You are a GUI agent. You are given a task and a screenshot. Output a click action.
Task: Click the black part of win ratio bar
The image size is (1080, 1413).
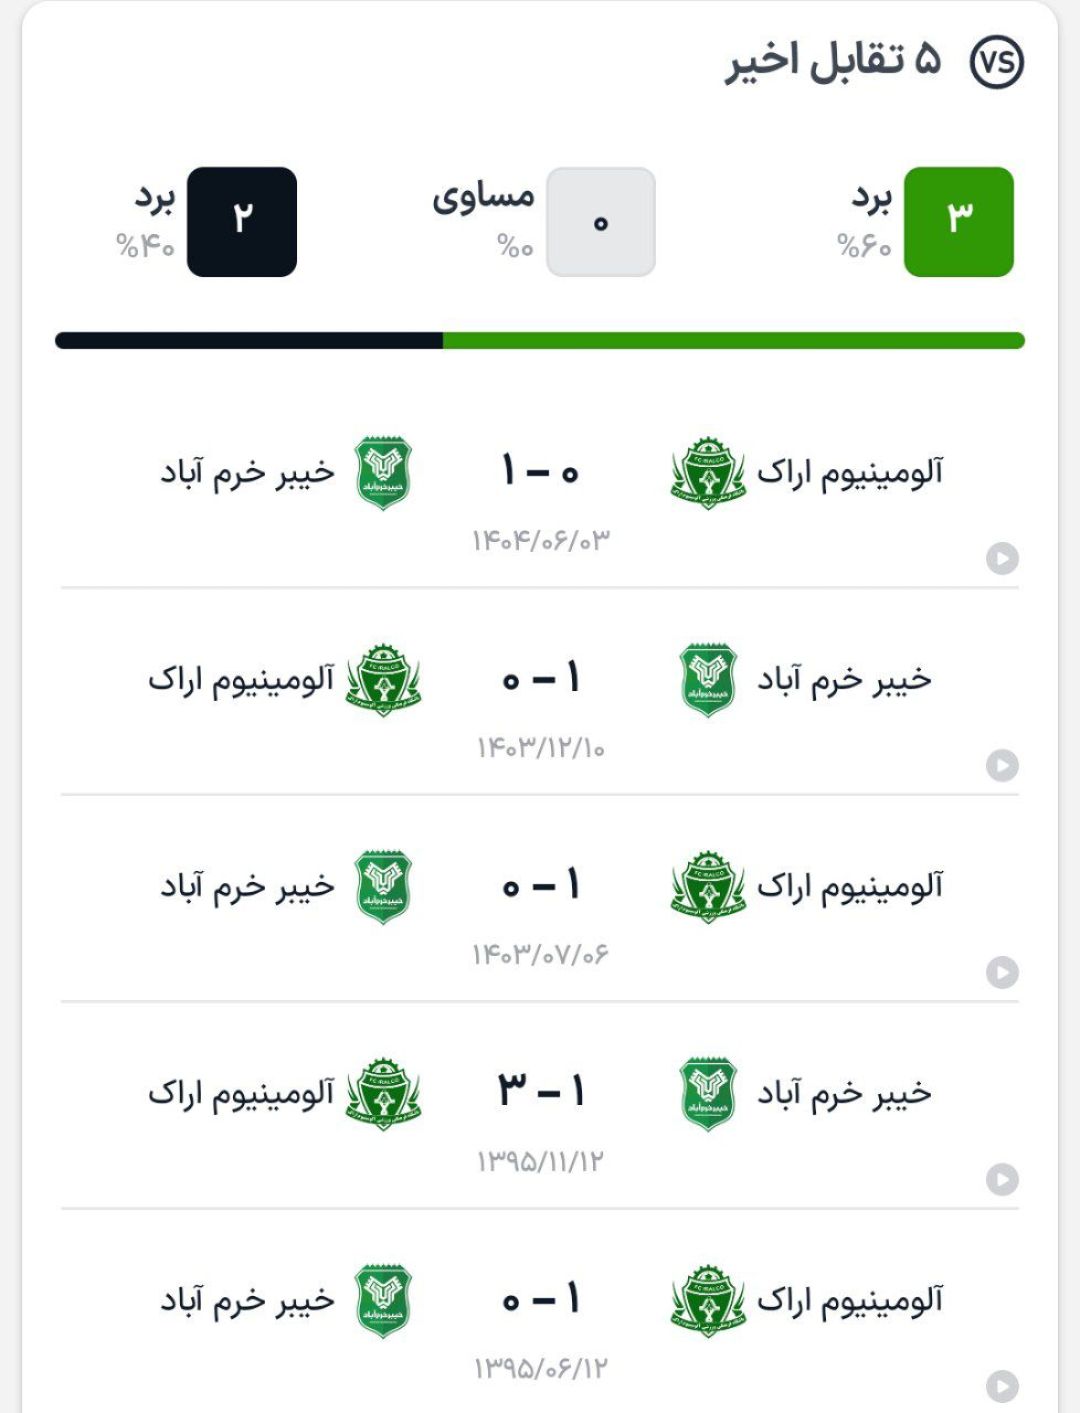pyautogui.click(x=249, y=341)
